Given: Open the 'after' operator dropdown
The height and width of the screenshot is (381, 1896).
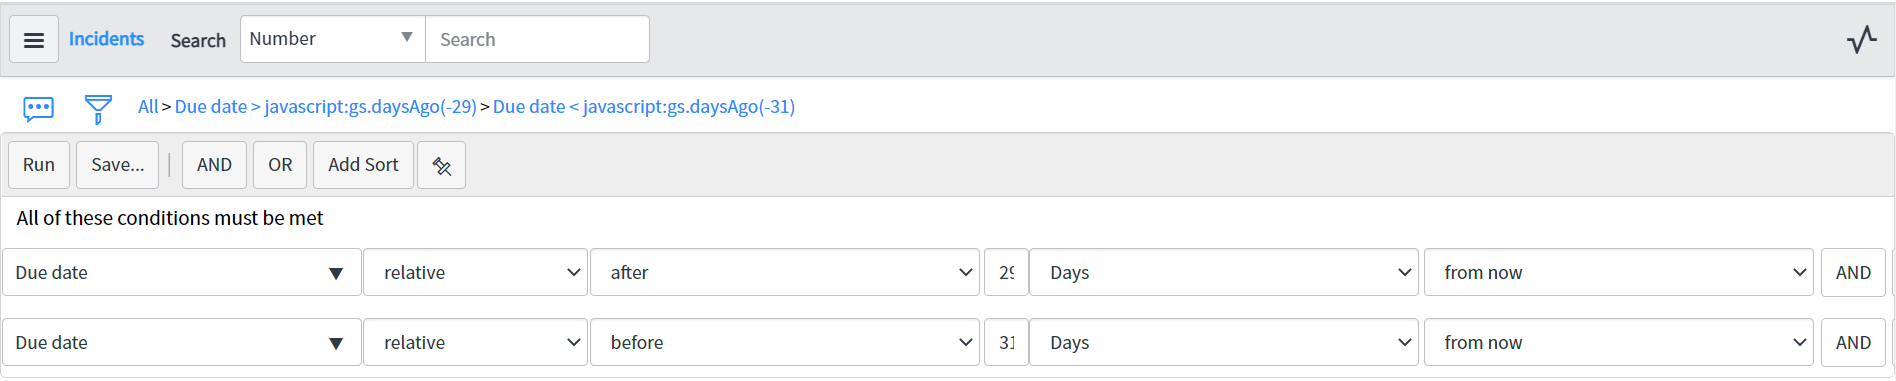Looking at the screenshot, I should tap(785, 272).
